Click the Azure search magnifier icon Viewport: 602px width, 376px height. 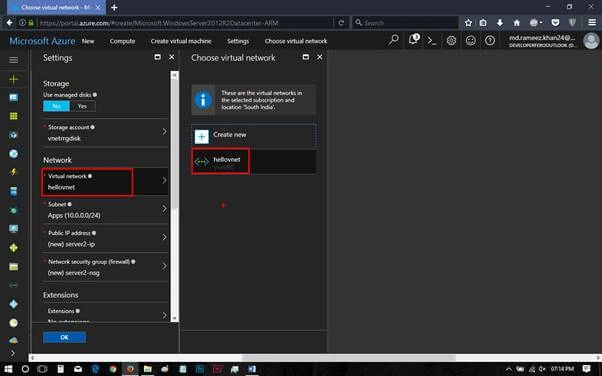coord(394,40)
